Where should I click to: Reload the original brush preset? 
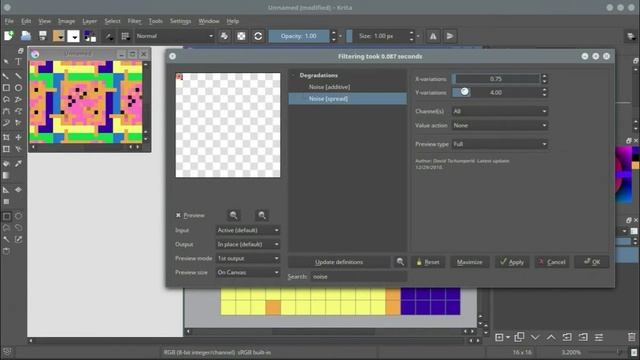pos(258,36)
